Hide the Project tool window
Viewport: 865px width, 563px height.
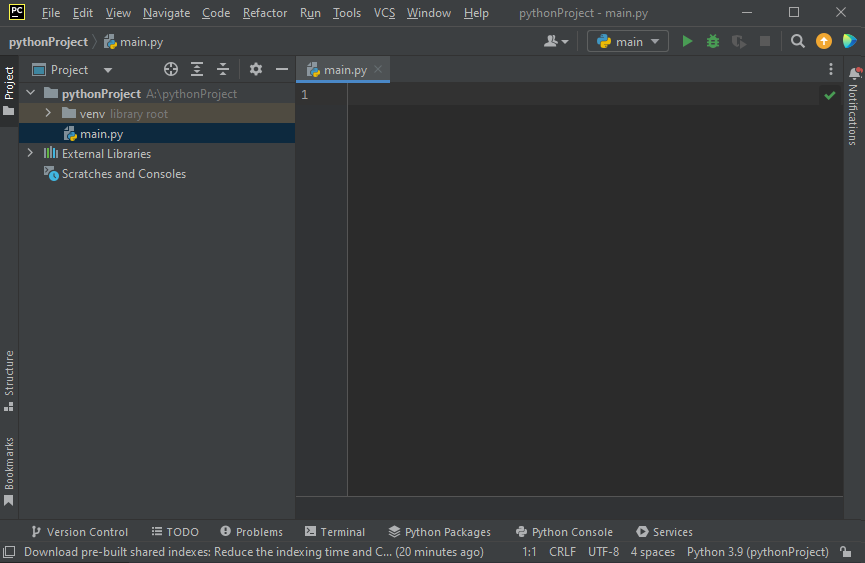[282, 70]
